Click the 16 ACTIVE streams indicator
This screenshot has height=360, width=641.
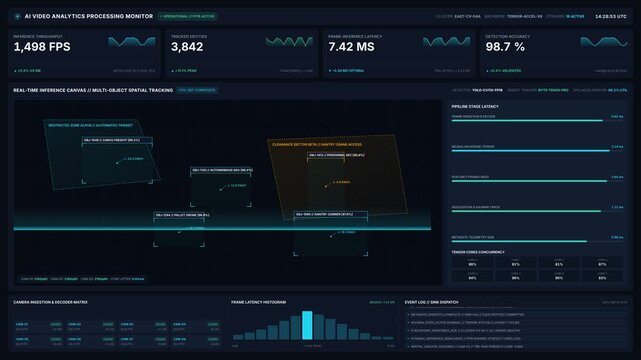[x=575, y=16]
